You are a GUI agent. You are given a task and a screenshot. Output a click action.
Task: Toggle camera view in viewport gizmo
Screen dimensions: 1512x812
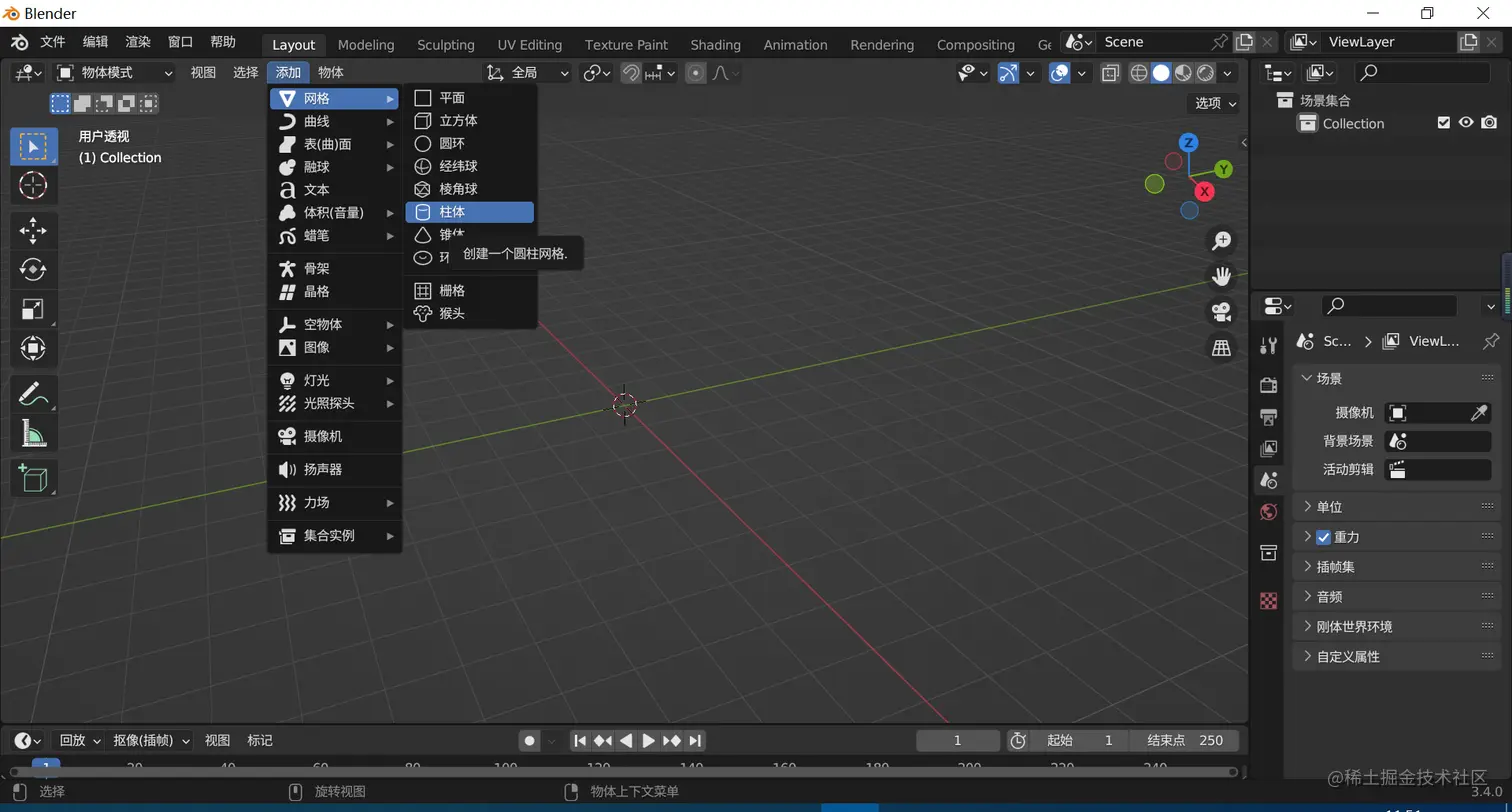[x=1221, y=310]
